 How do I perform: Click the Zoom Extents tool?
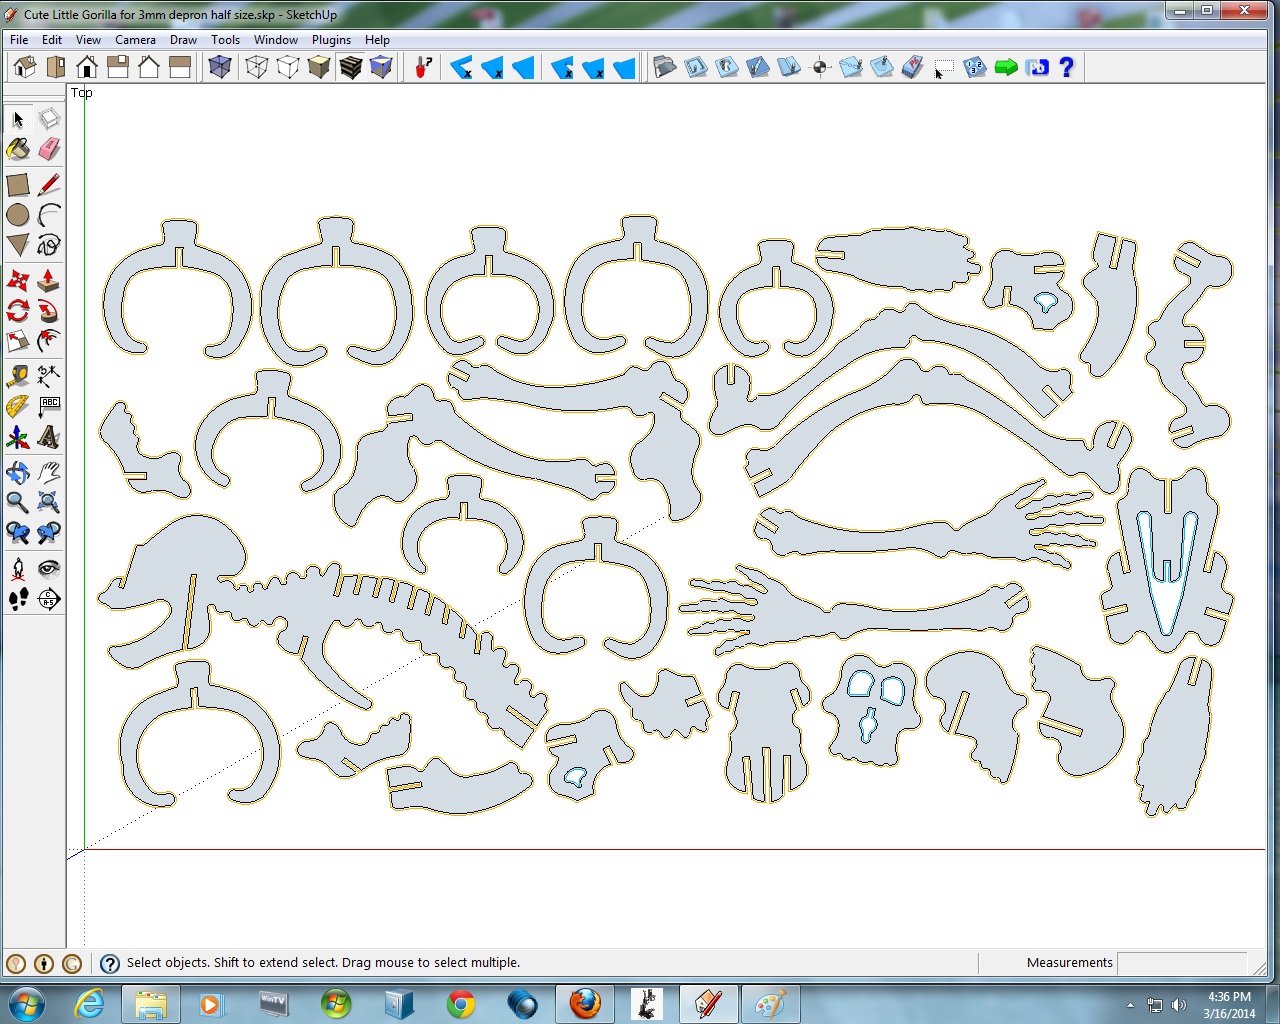tap(49, 502)
